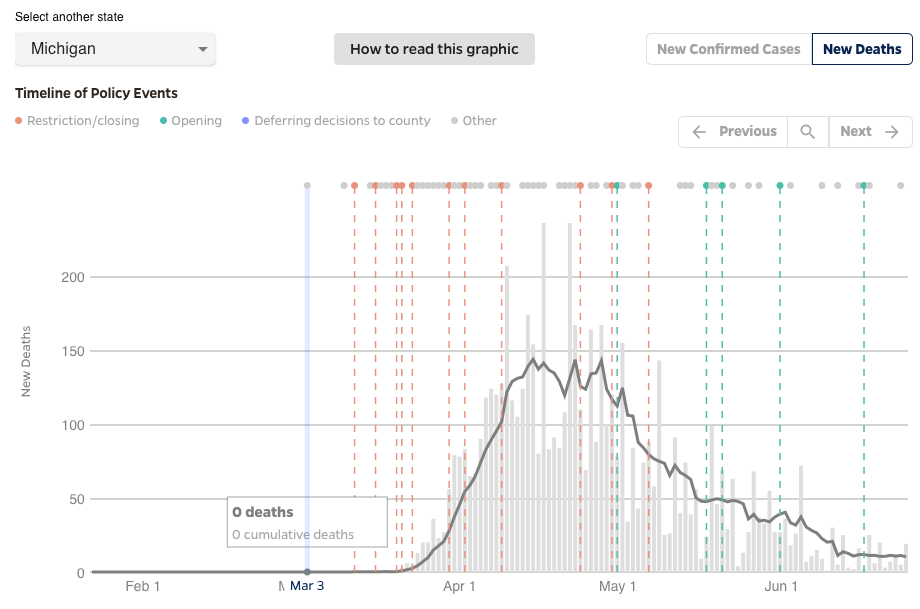This screenshot has height=609, width=920.
Task: Click the 0 deaths tooltip box
Action: pyautogui.click(x=307, y=522)
